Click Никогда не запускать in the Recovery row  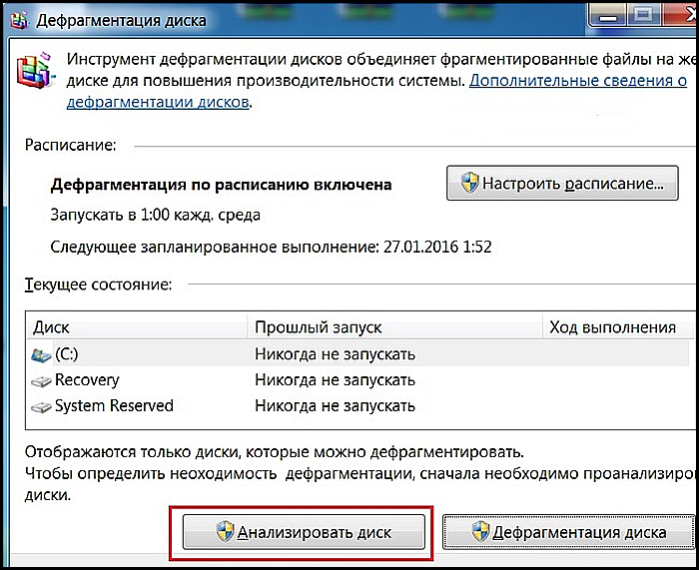335,380
